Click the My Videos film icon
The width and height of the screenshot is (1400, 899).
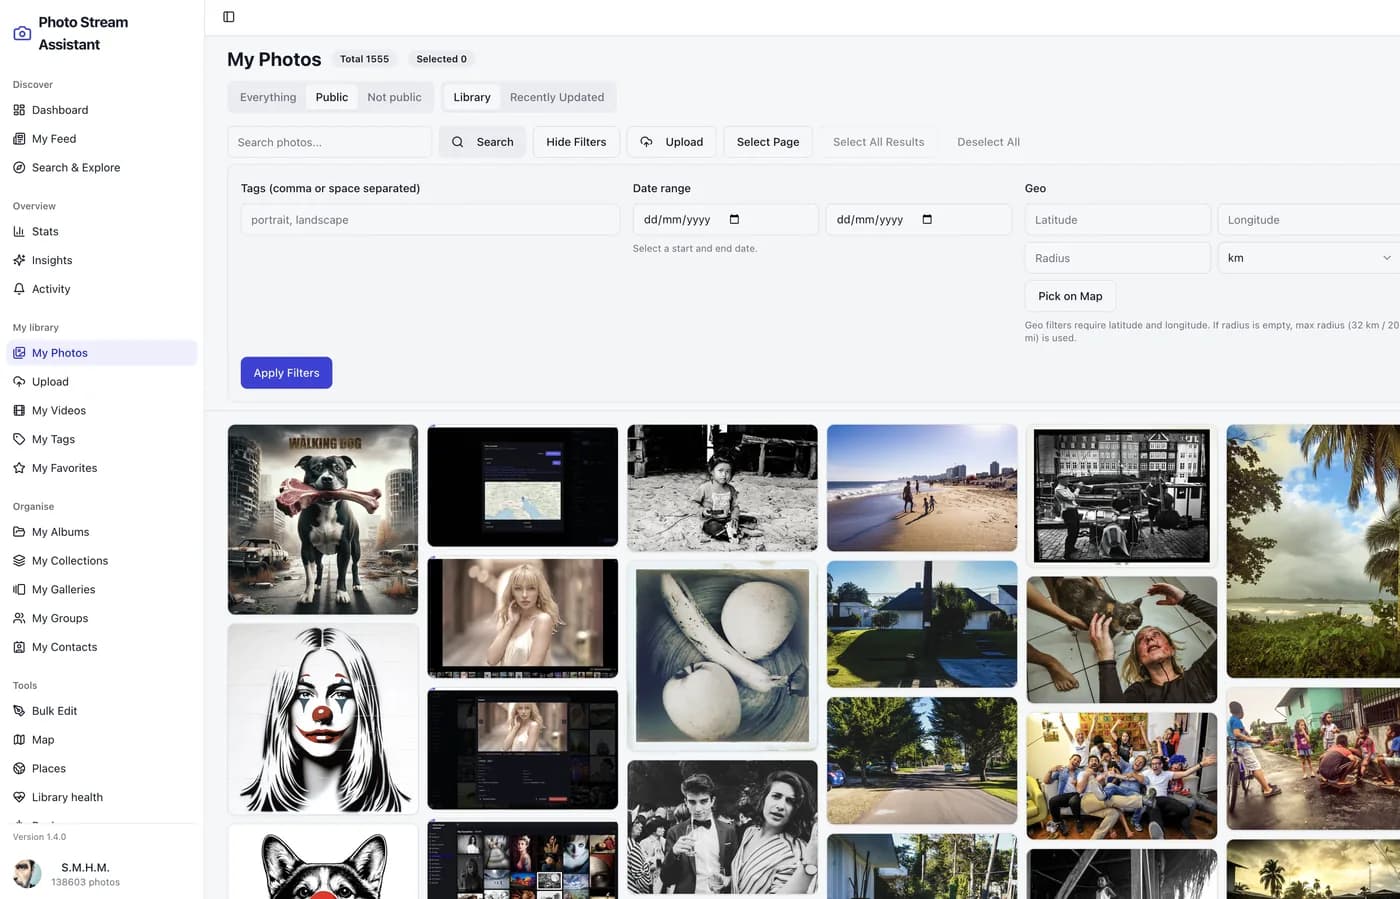(x=19, y=410)
